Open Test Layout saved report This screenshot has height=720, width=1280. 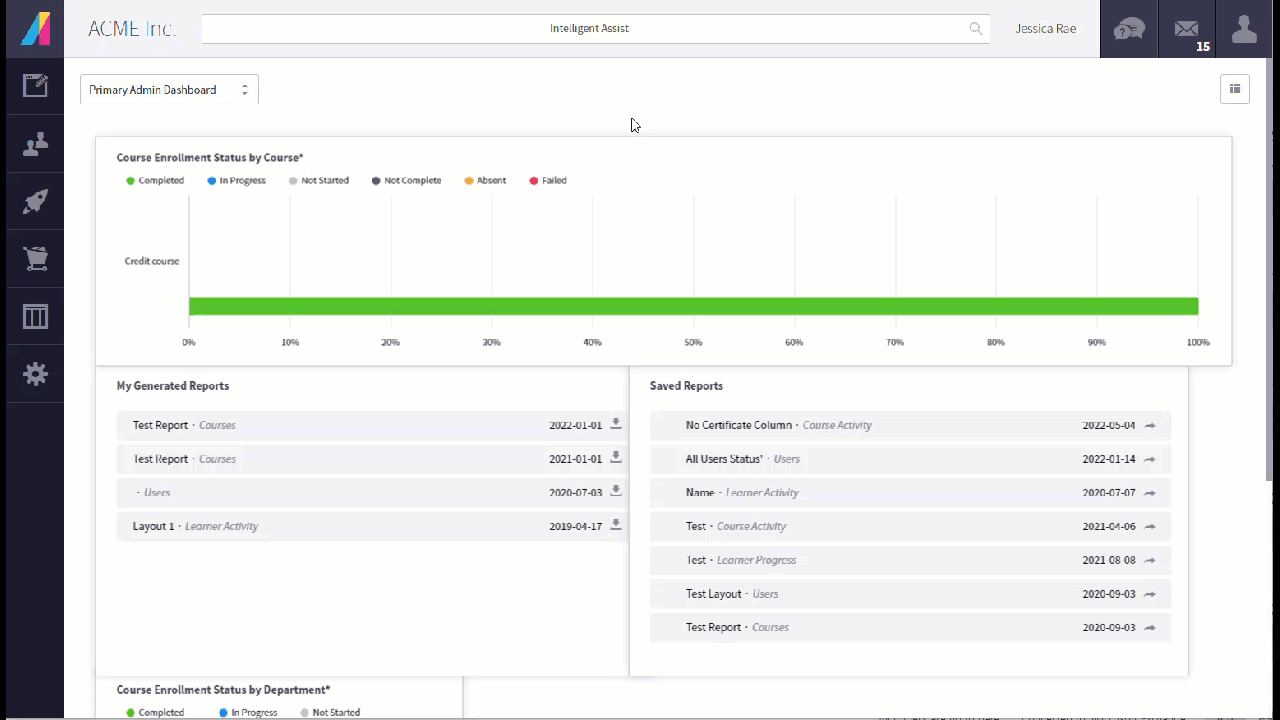[x=910, y=594]
